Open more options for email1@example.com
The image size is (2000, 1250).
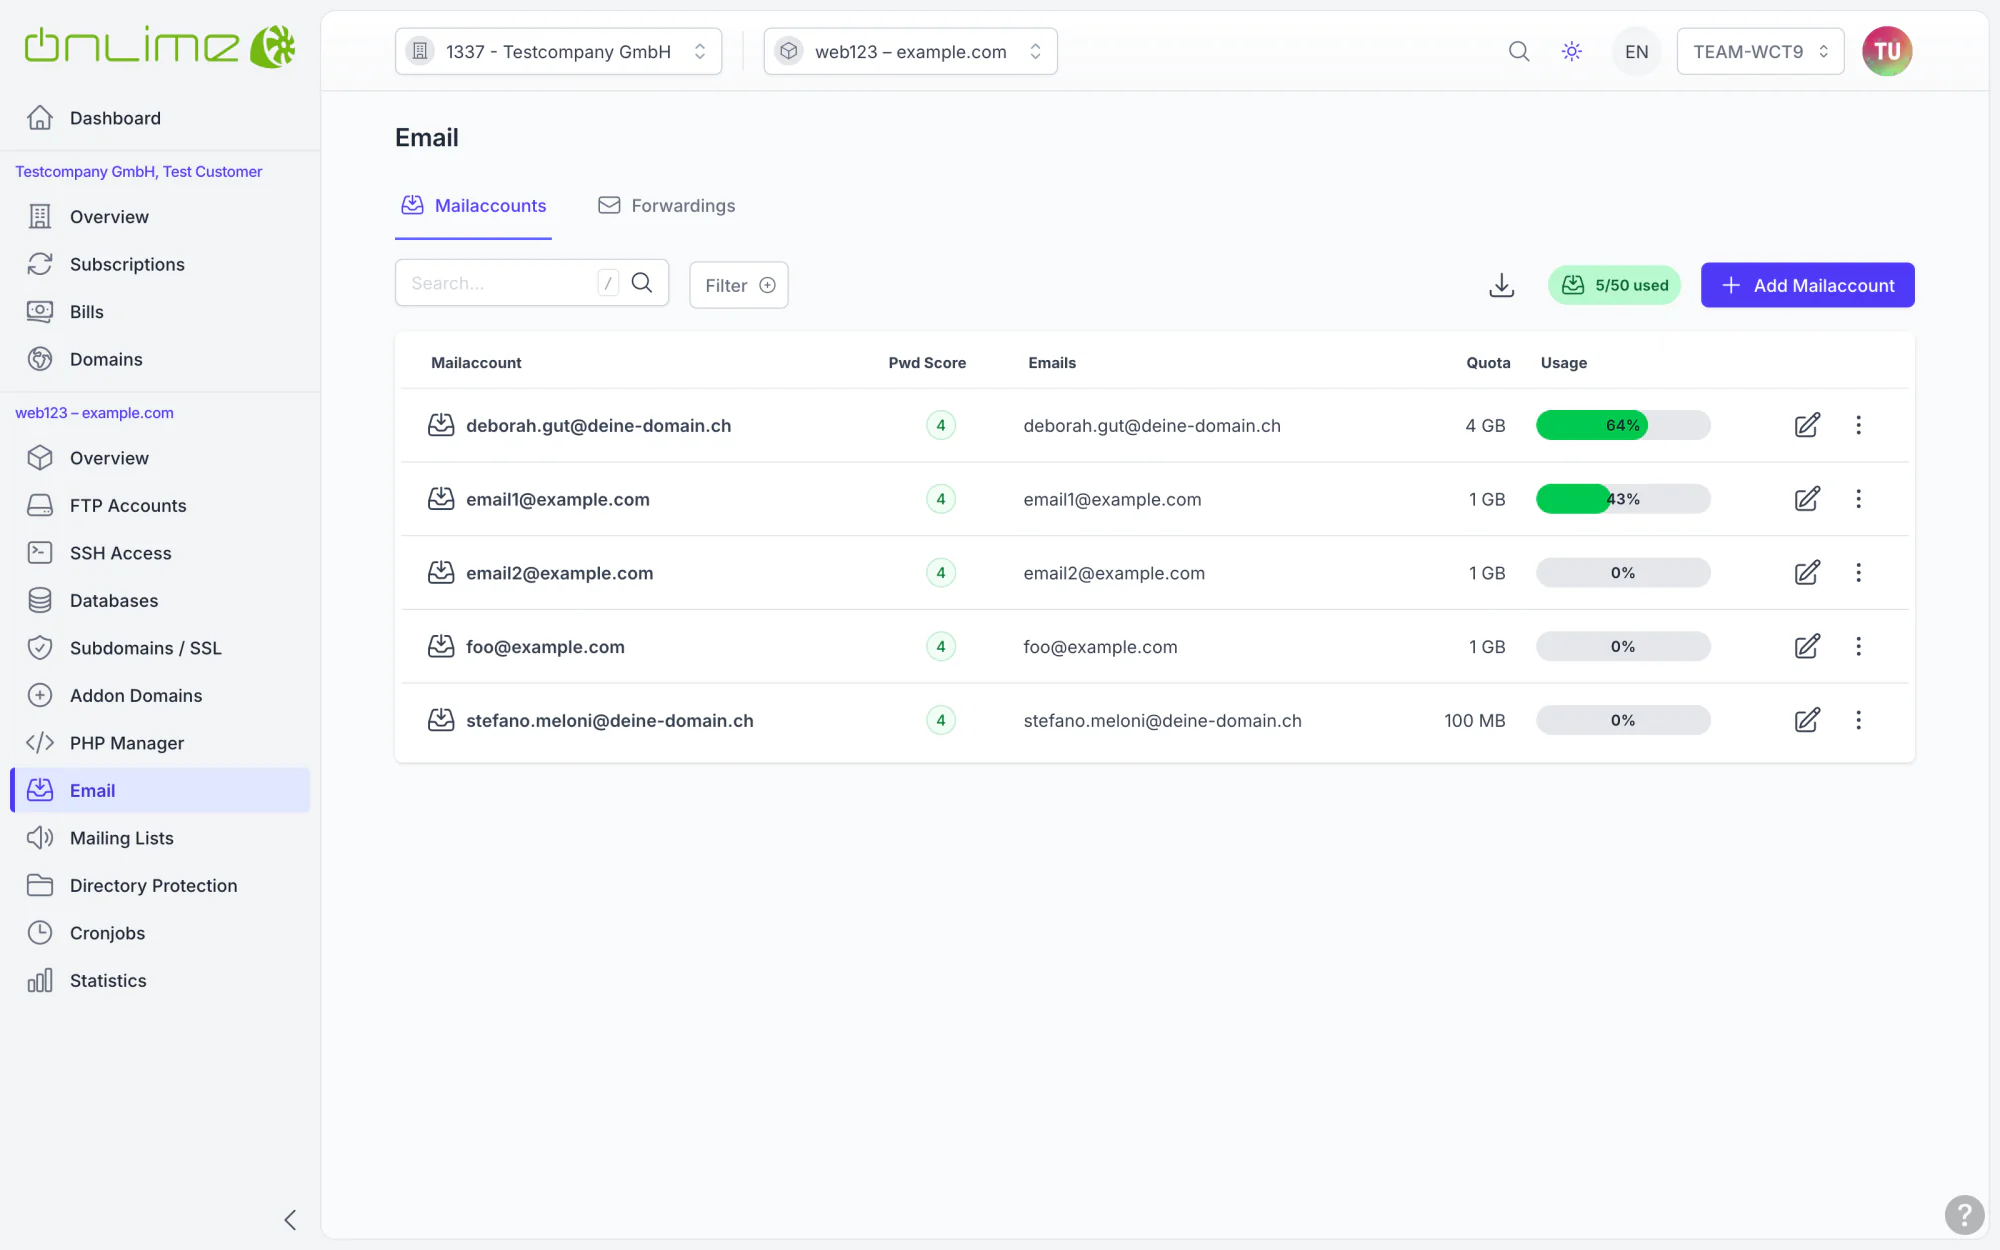[1858, 499]
